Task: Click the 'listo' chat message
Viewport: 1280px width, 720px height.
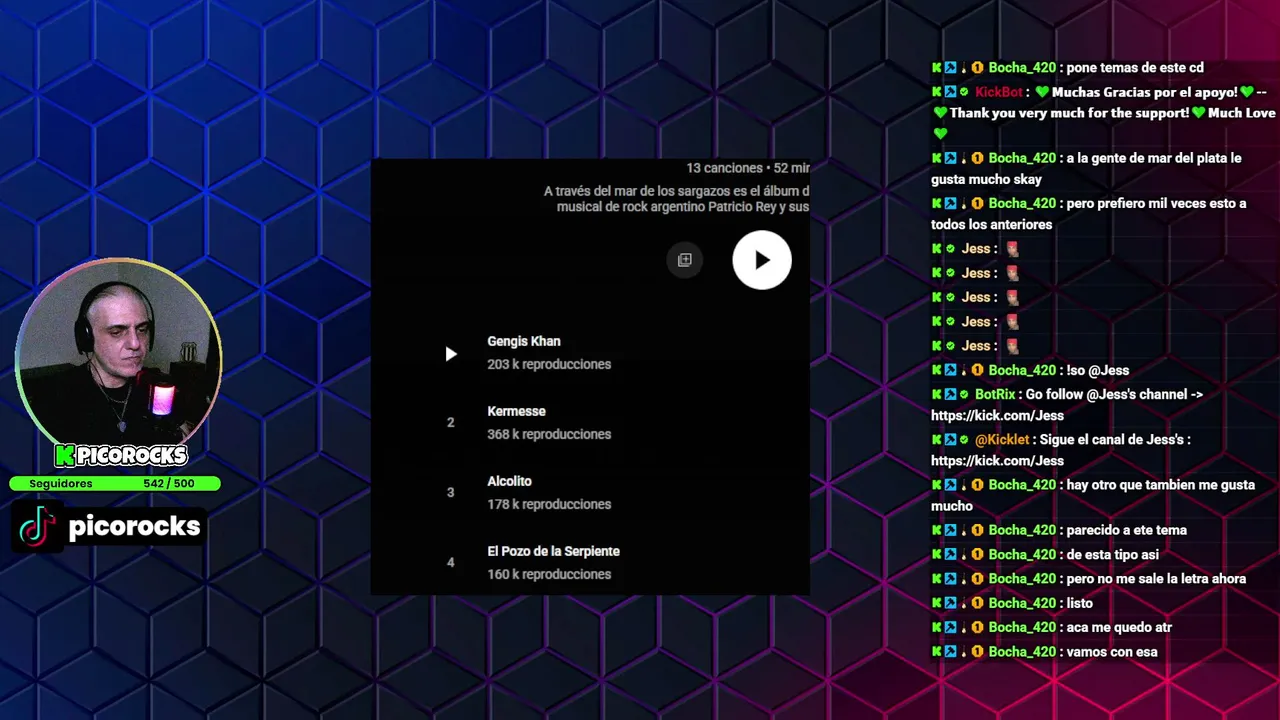Action: coord(1080,604)
